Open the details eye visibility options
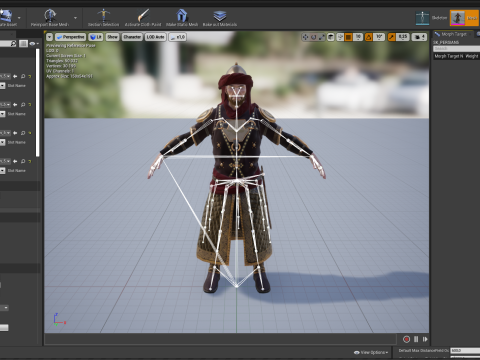The width and height of the screenshot is (480, 360). pos(33,44)
